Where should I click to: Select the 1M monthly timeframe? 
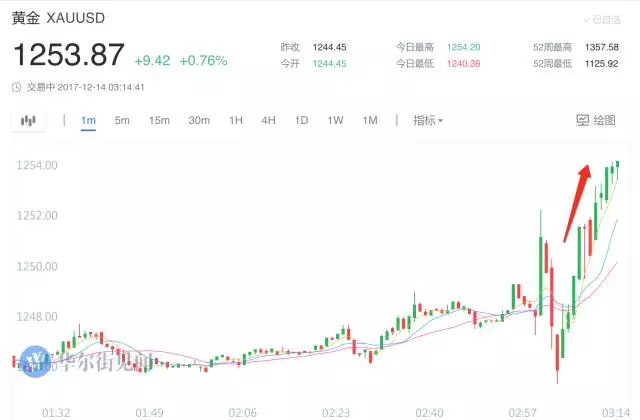click(x=370, y=121)
